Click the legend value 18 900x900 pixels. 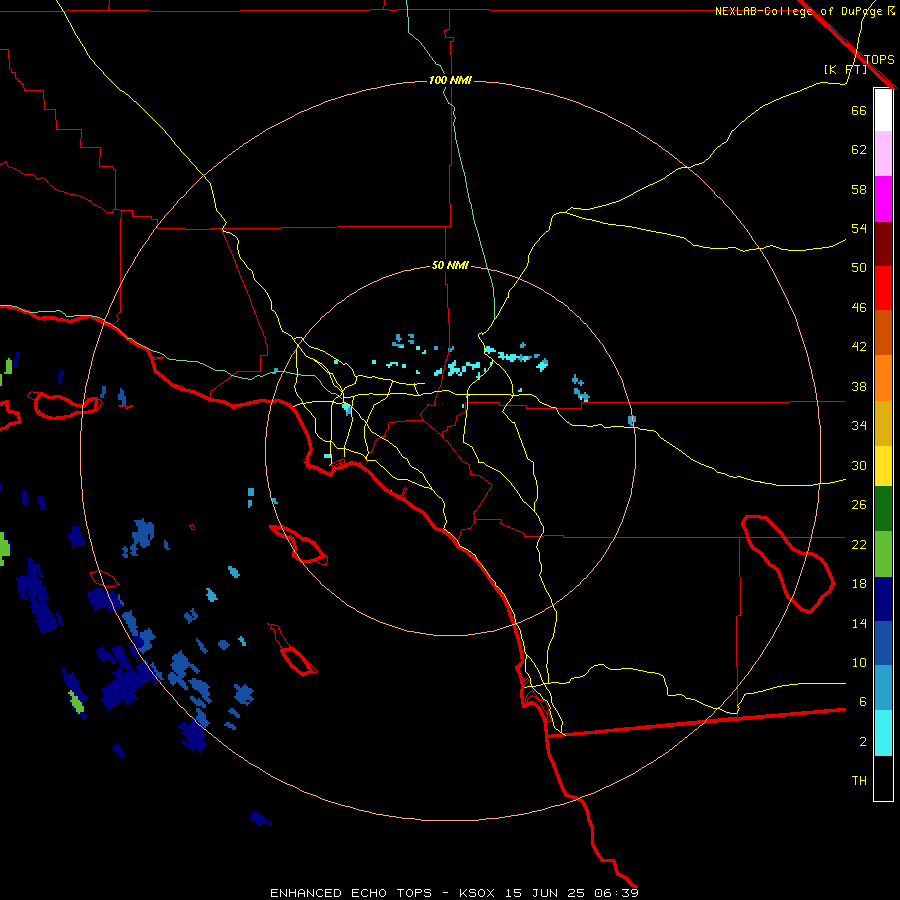859,584
